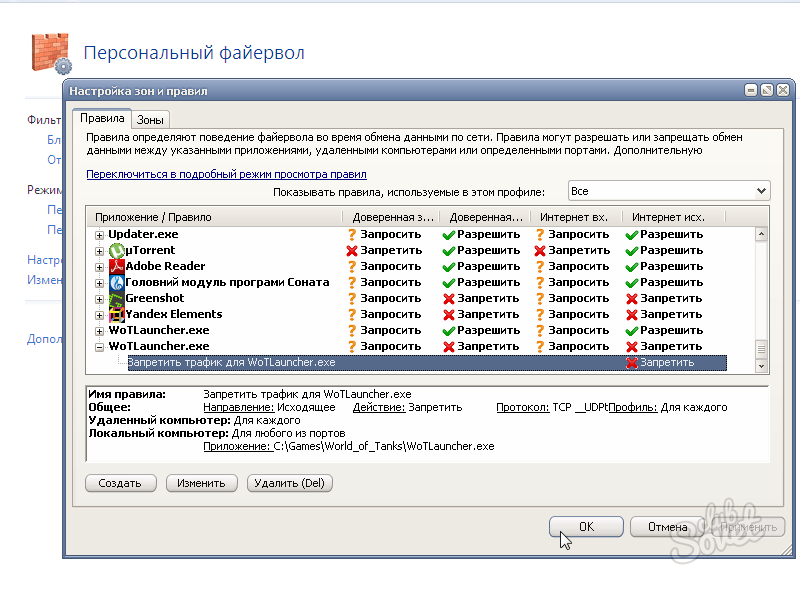Select the Правила tab
This screenshot has width=800, height=600.
pyautogui.click(x=104, y=118)
